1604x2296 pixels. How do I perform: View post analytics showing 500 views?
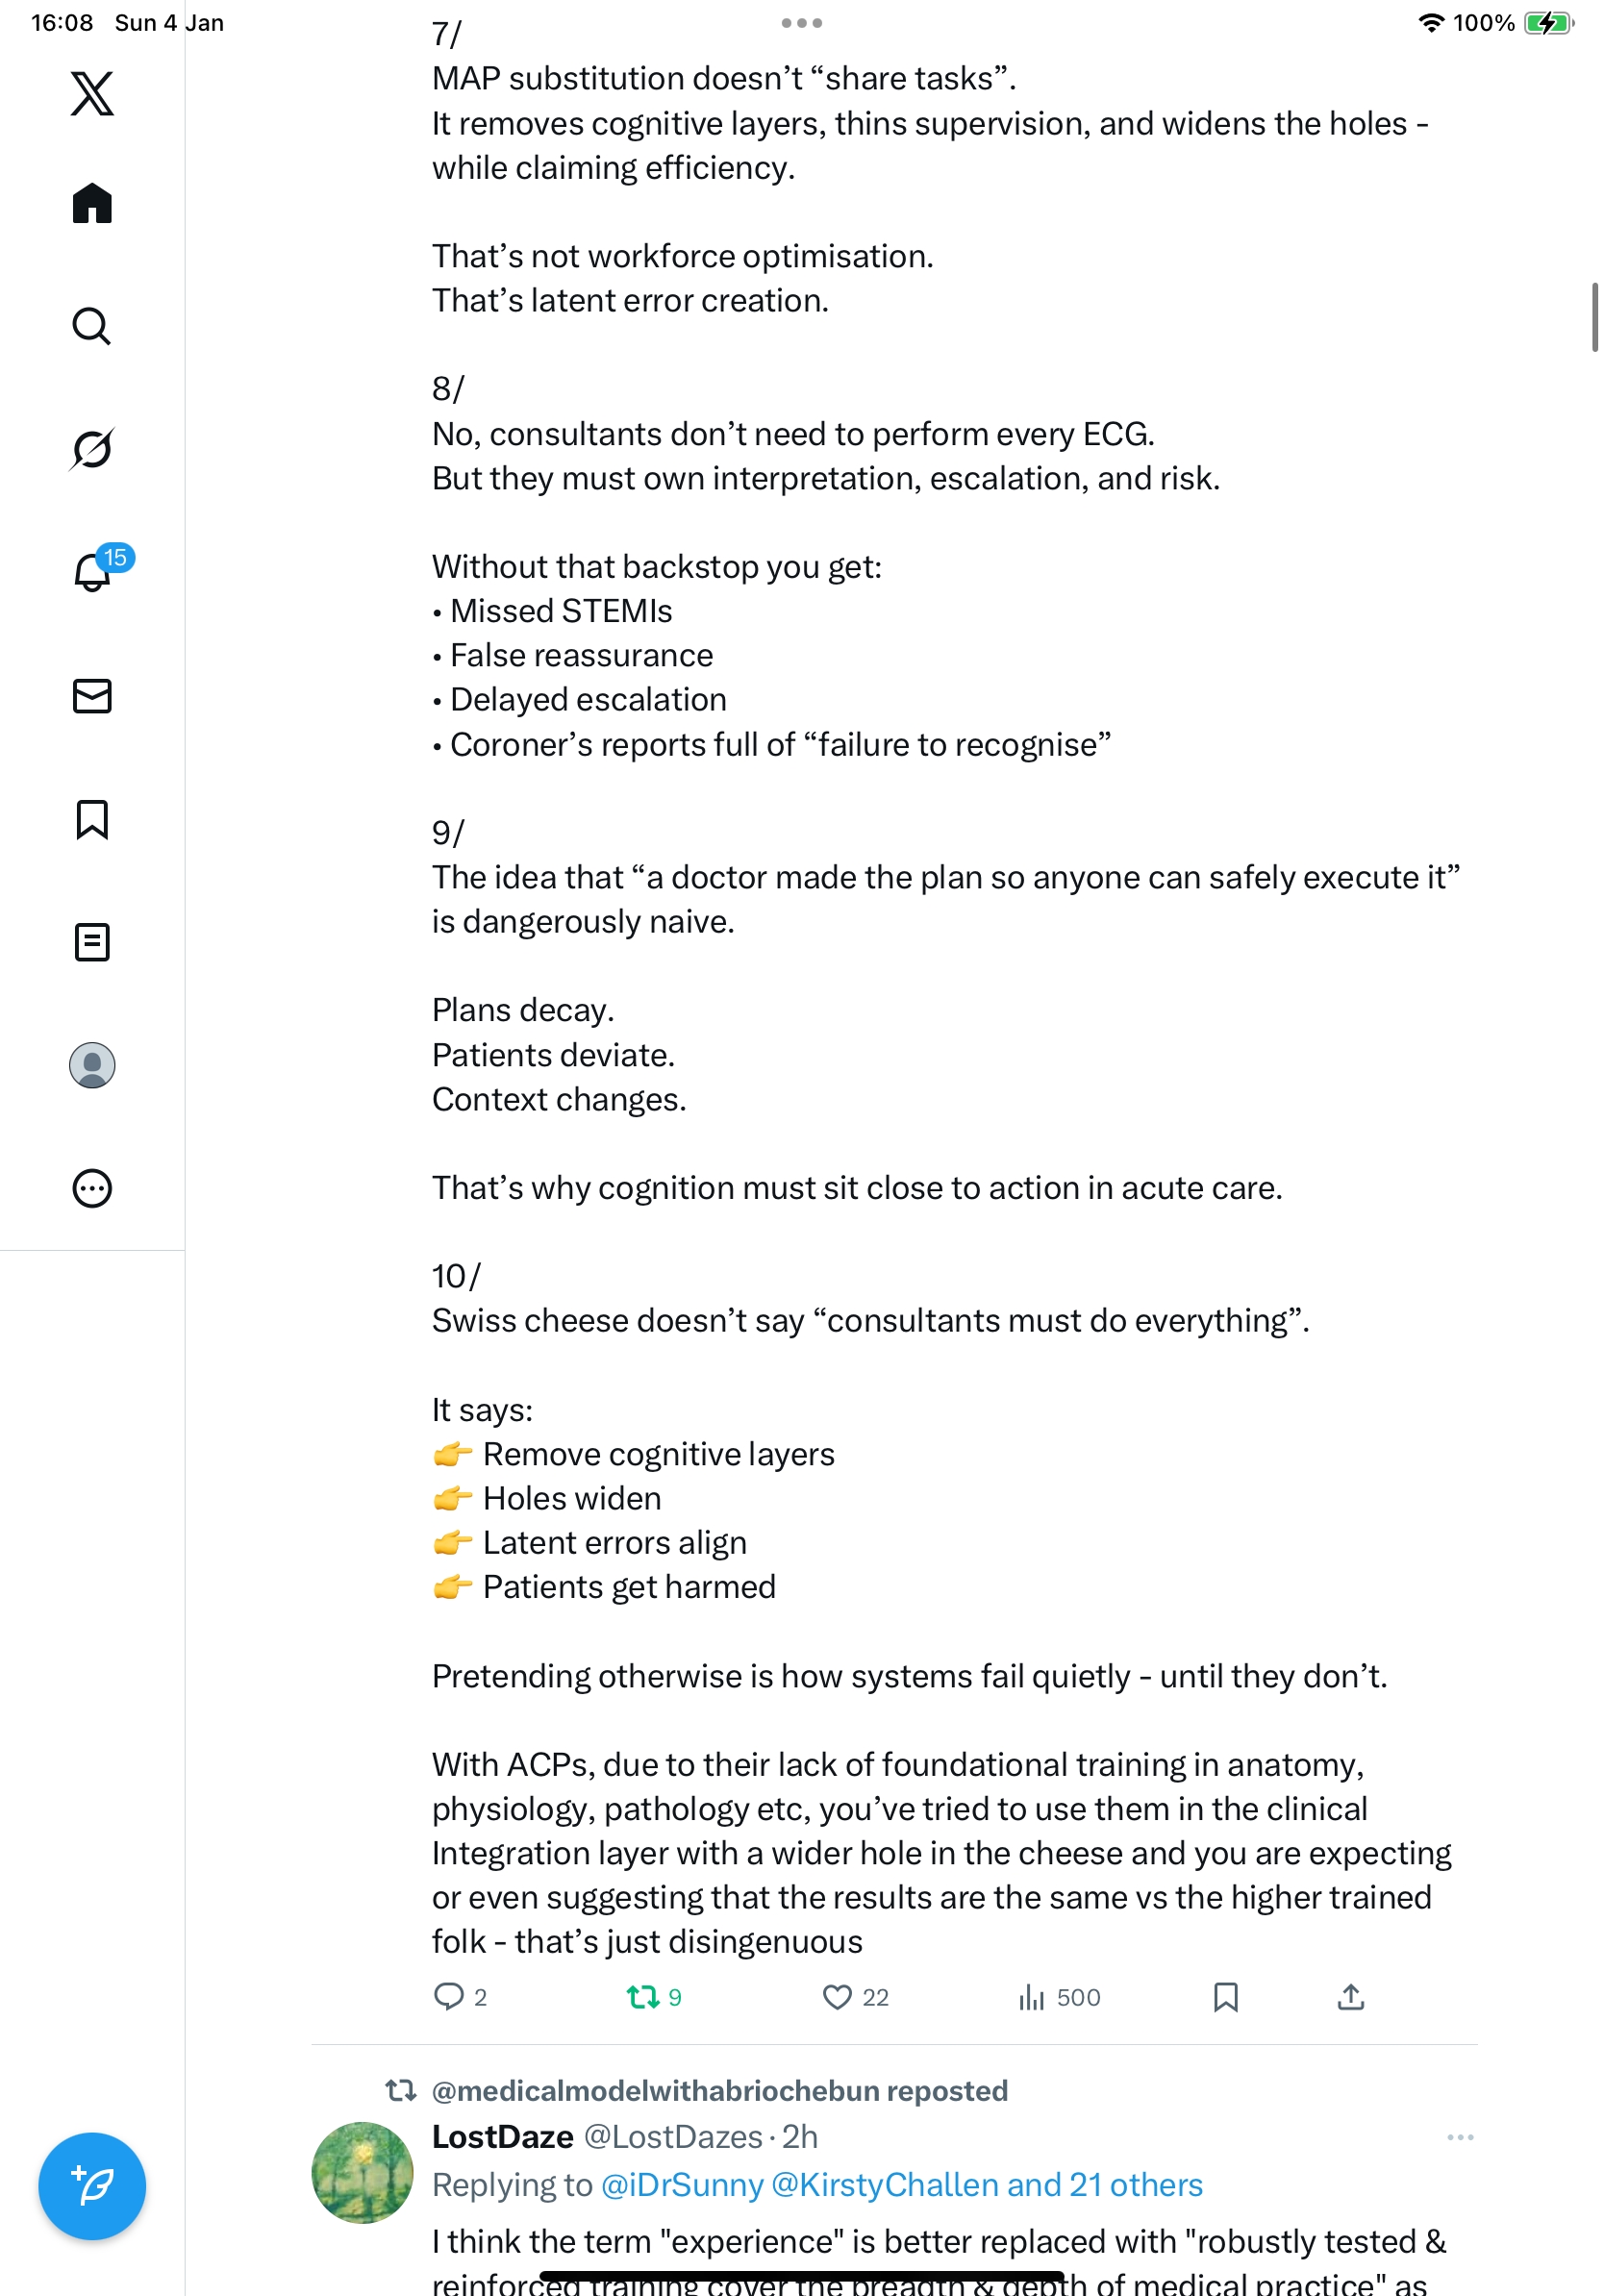click(1031, 1997)
